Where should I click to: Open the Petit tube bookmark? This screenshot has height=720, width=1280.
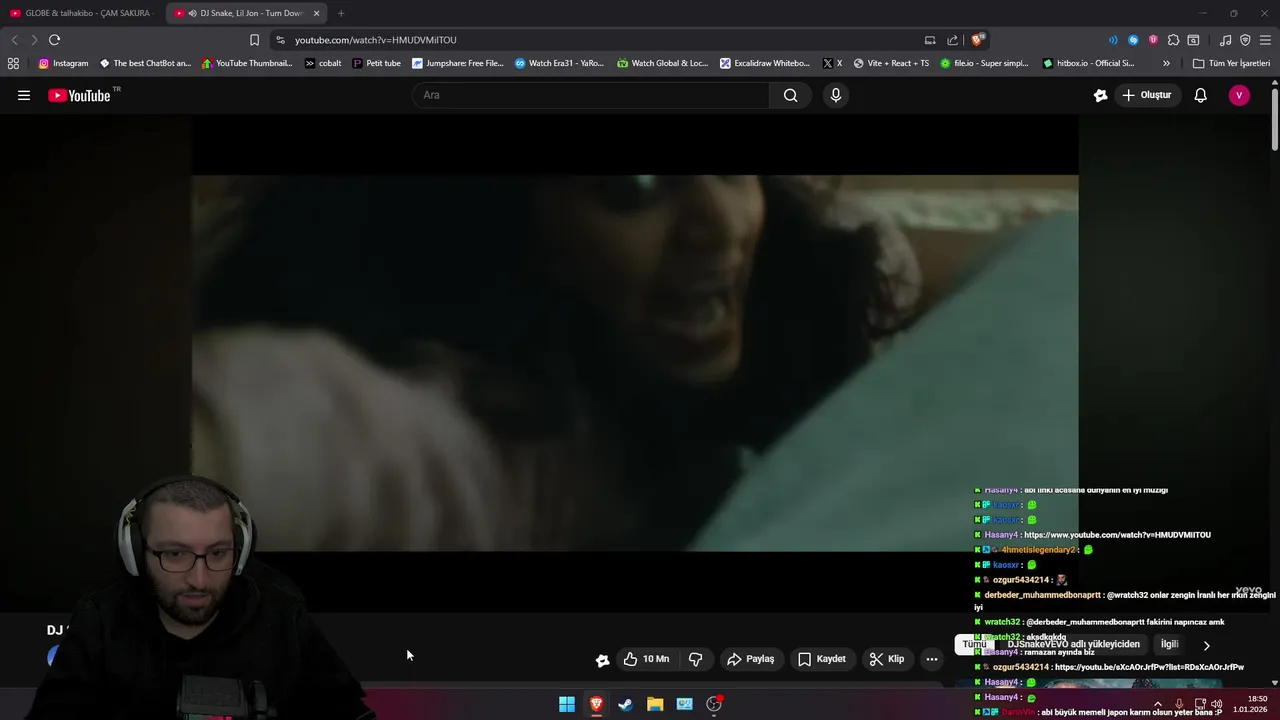(x=377, y=63)
